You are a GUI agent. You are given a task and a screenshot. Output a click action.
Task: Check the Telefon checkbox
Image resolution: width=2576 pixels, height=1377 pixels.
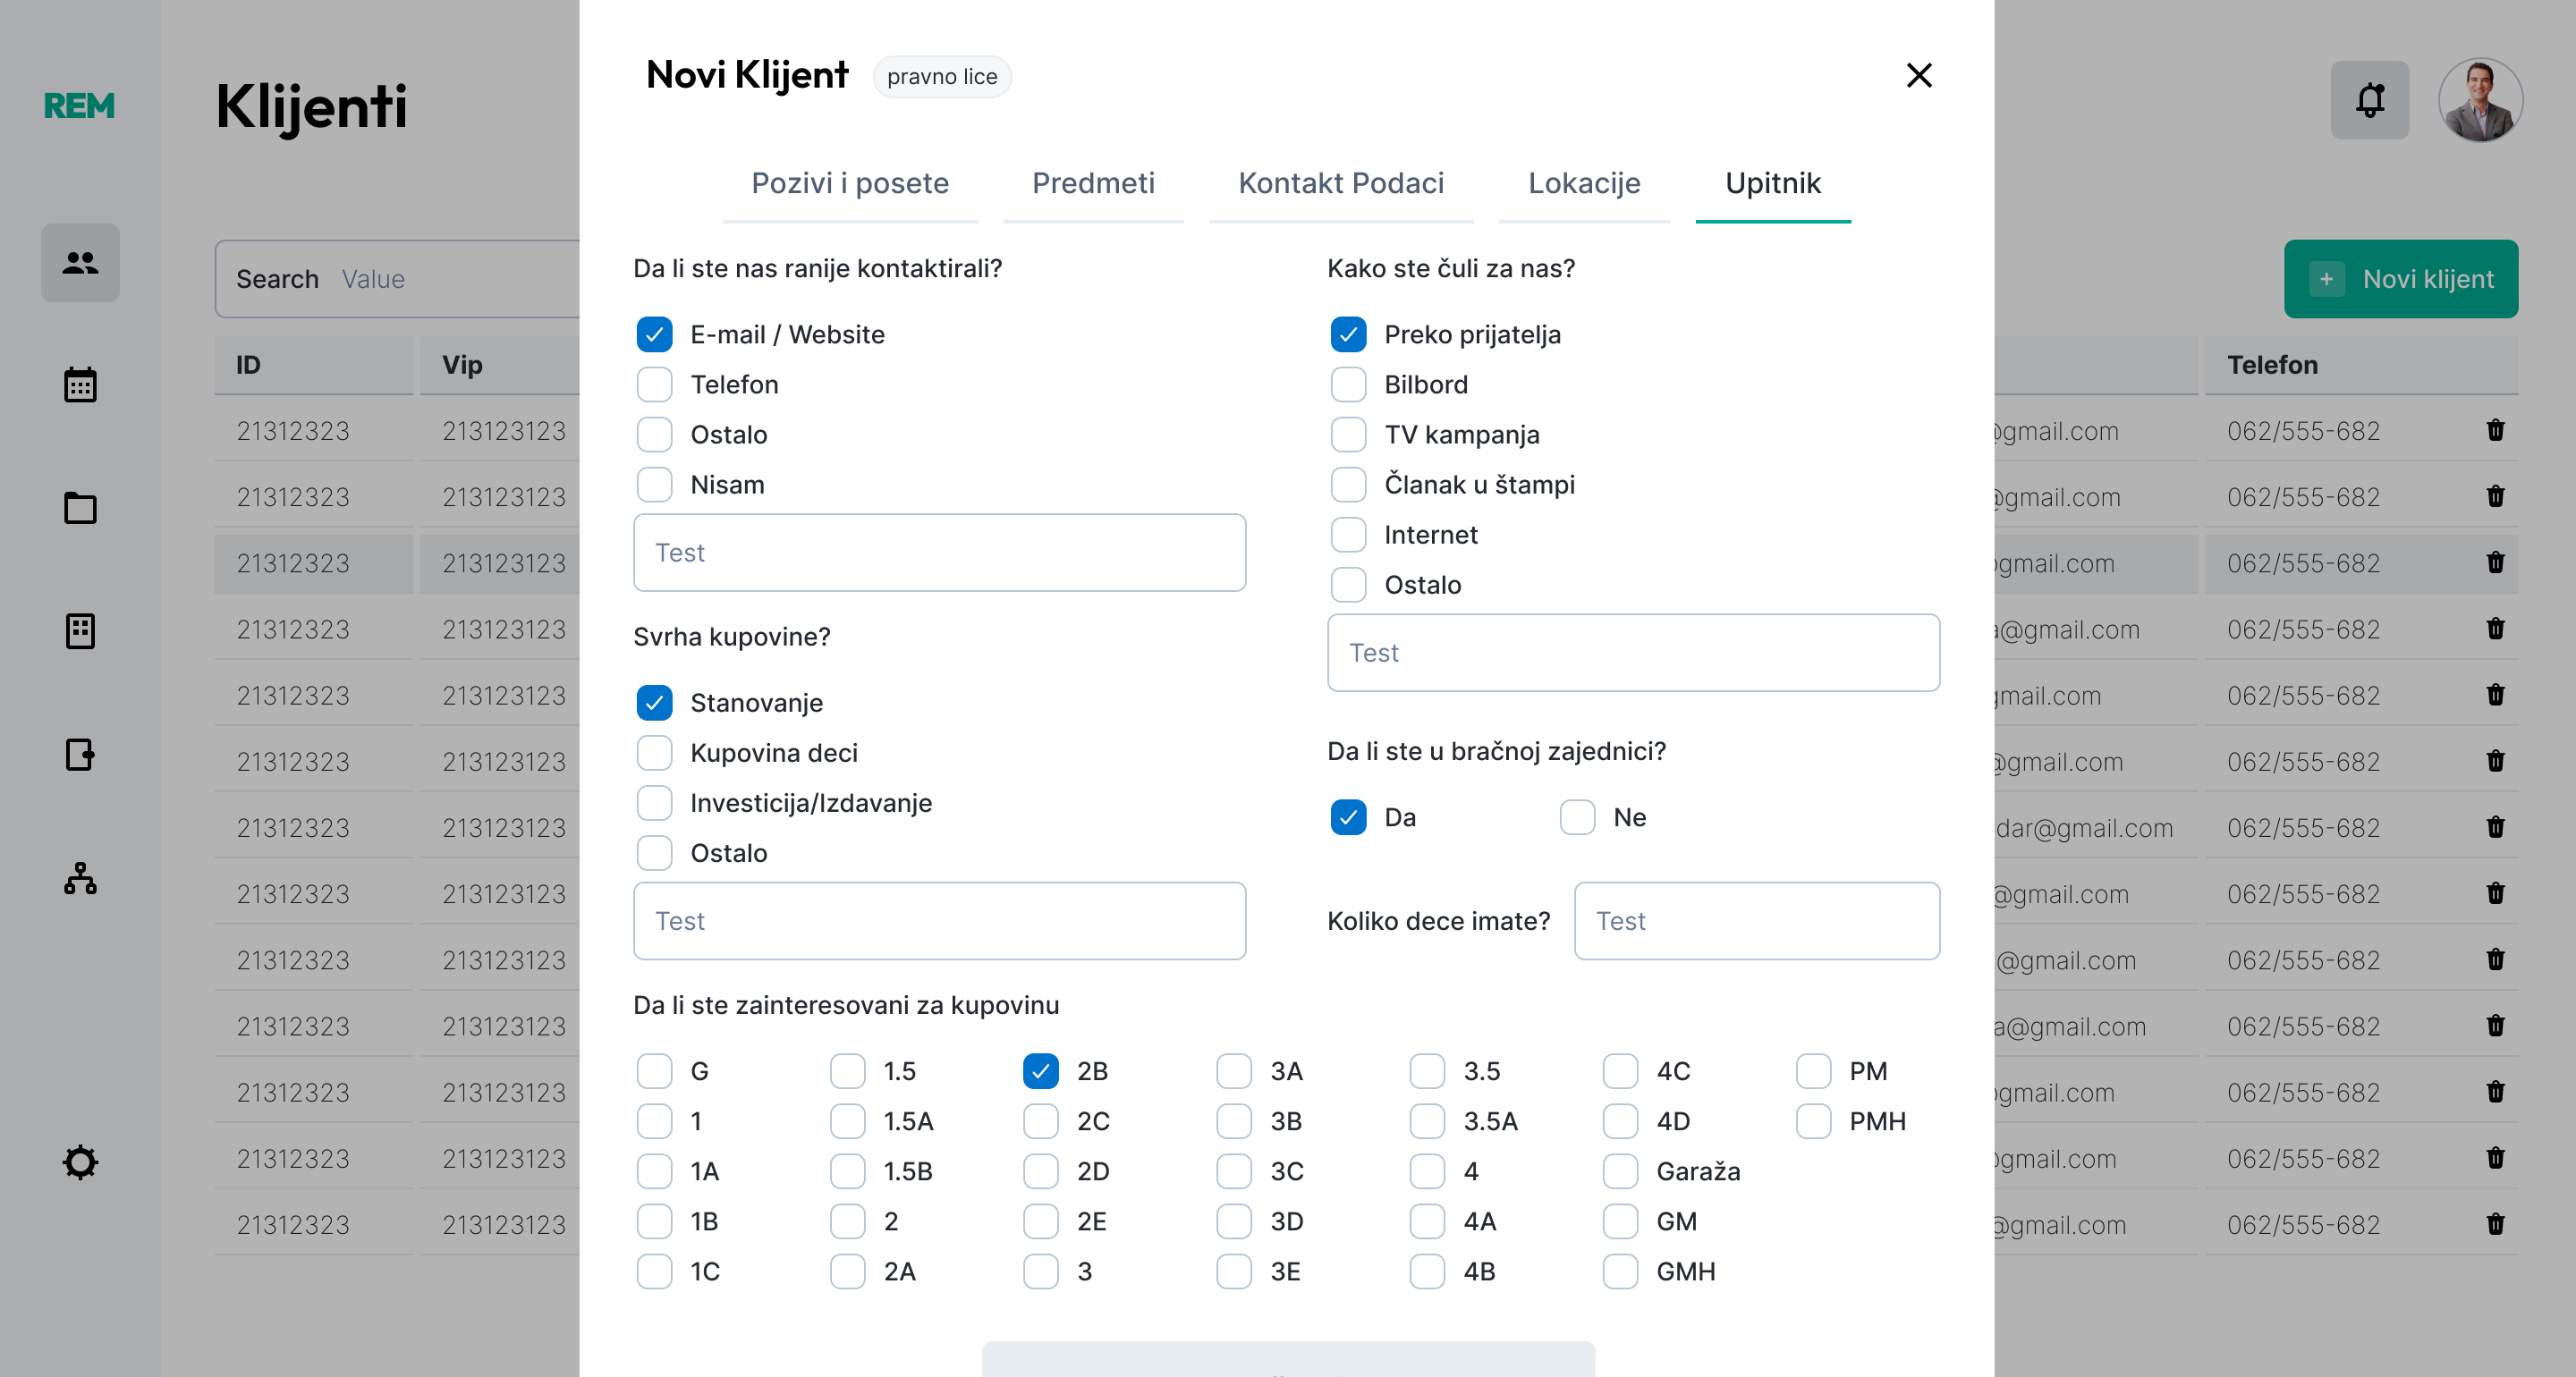tap(655, 385)
